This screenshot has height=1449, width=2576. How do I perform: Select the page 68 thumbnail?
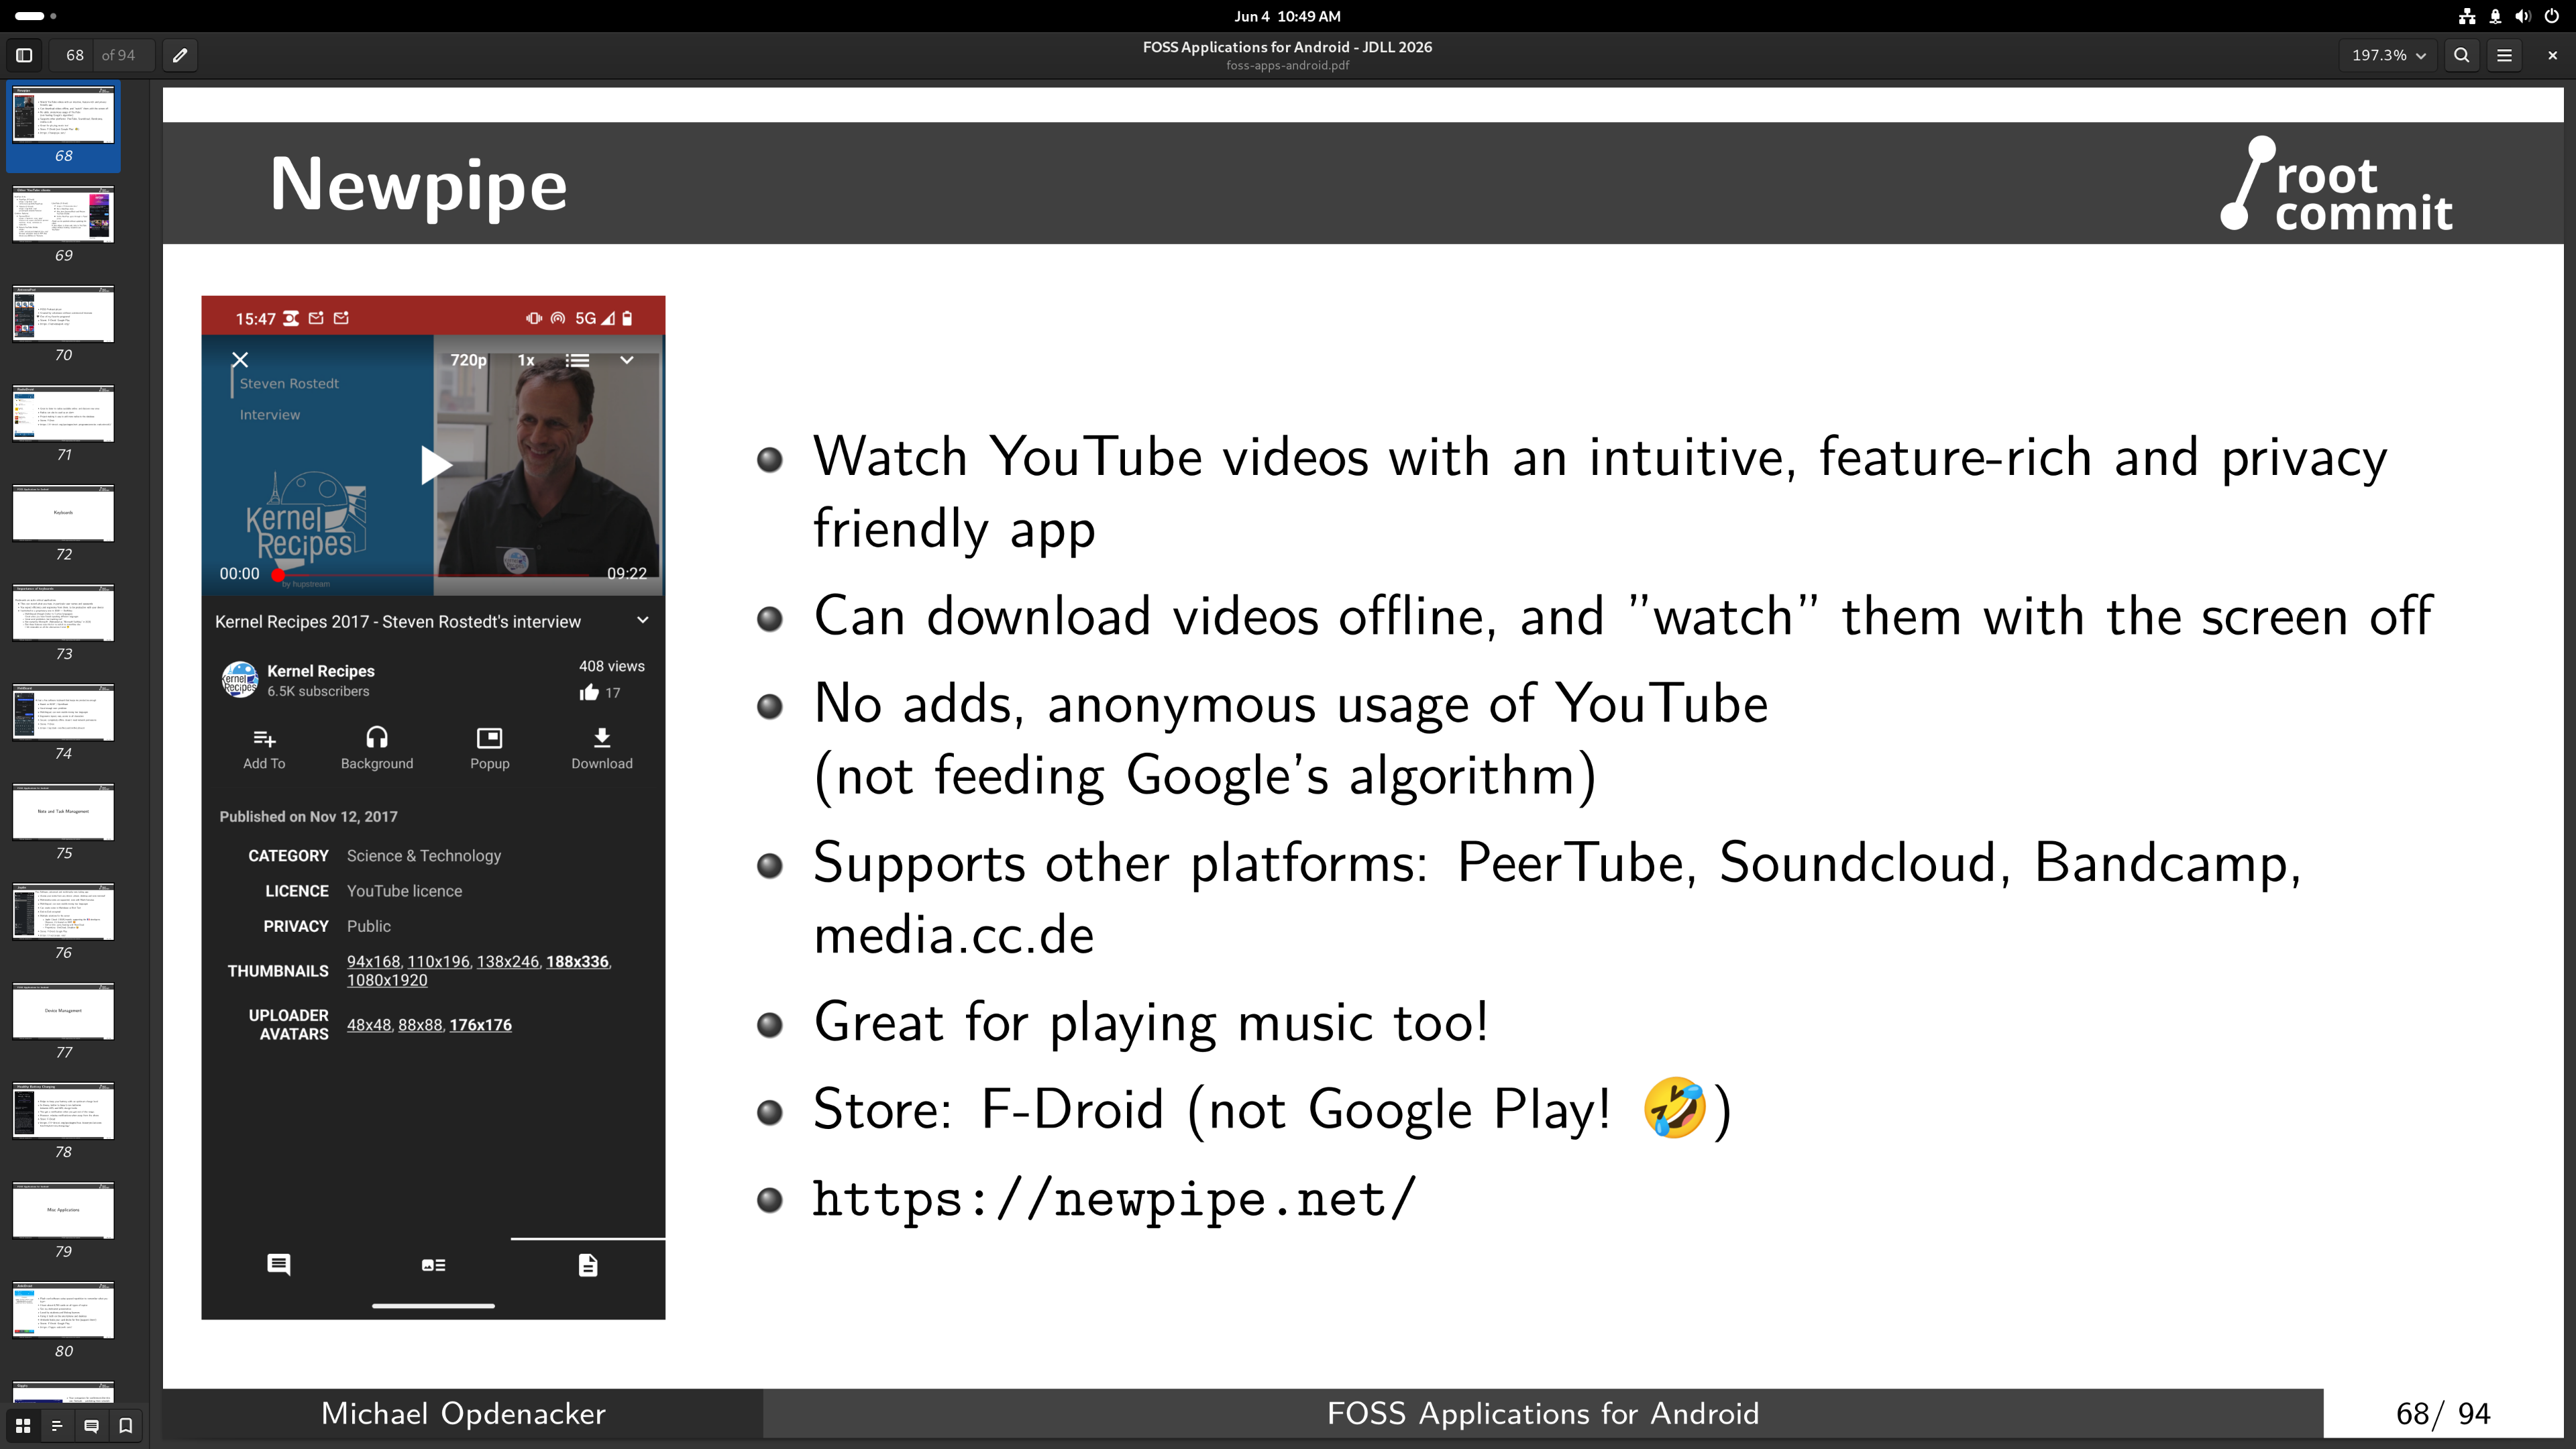[63, 115]
